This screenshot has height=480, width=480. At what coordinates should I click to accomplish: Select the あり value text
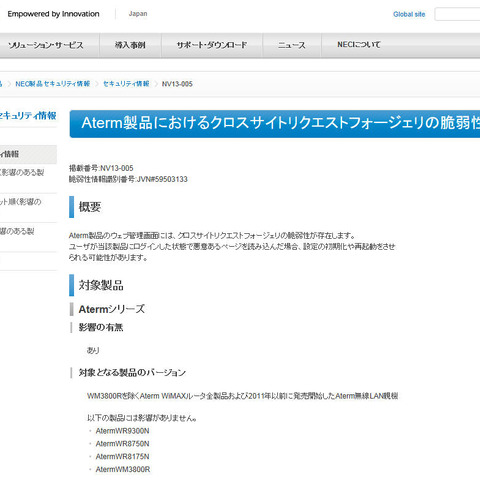[x=93, y=350]
